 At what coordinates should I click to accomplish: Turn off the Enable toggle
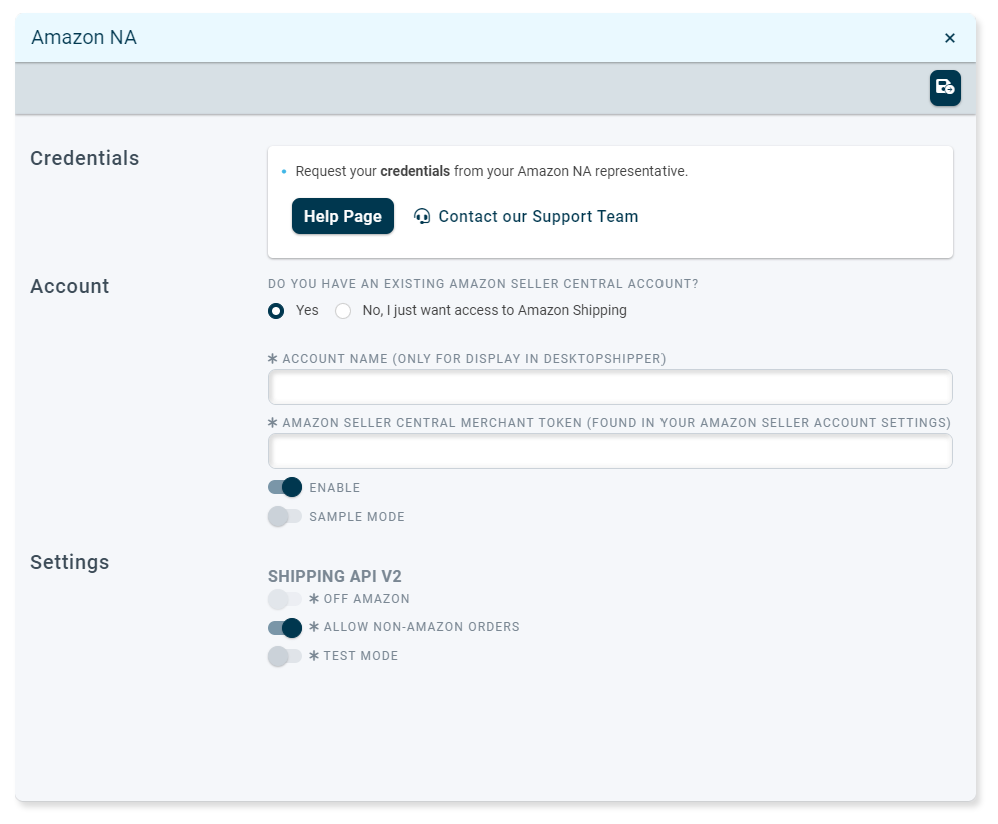[285, 488]
